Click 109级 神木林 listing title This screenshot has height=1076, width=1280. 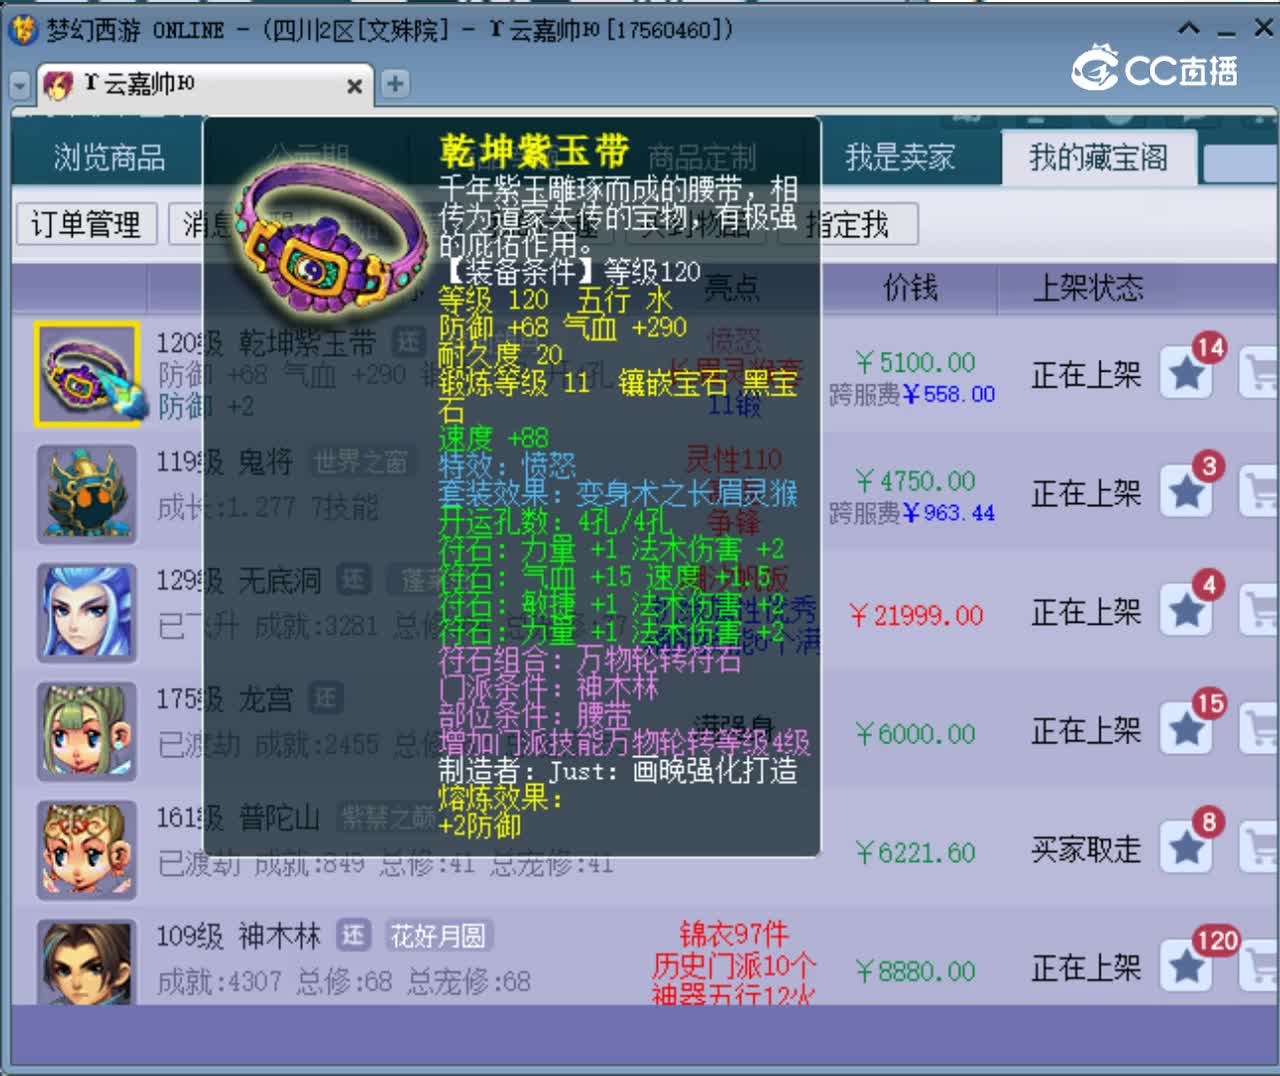coord(238,936)
